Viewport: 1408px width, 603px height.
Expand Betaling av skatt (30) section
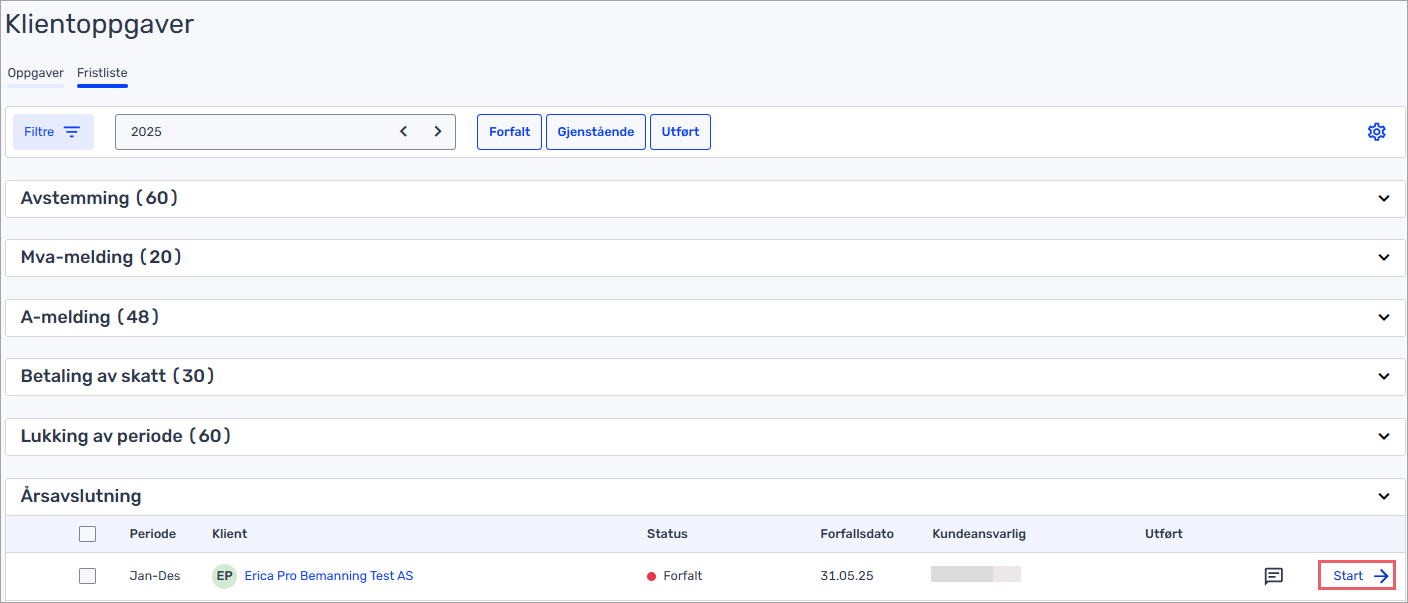click(x=703, y=377)
